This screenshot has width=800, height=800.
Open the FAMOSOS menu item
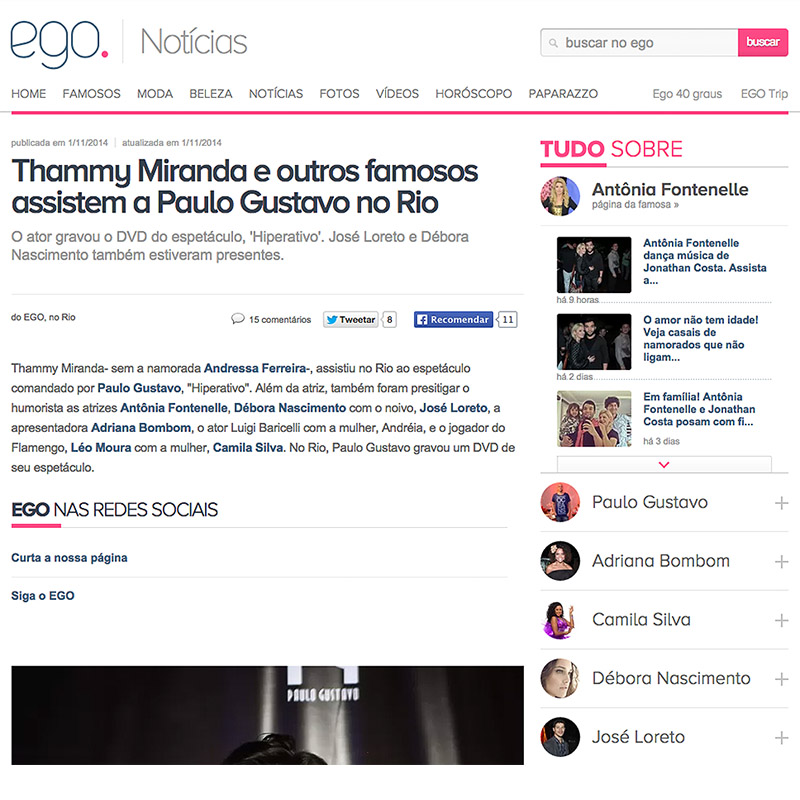click(x=91, y=94)
